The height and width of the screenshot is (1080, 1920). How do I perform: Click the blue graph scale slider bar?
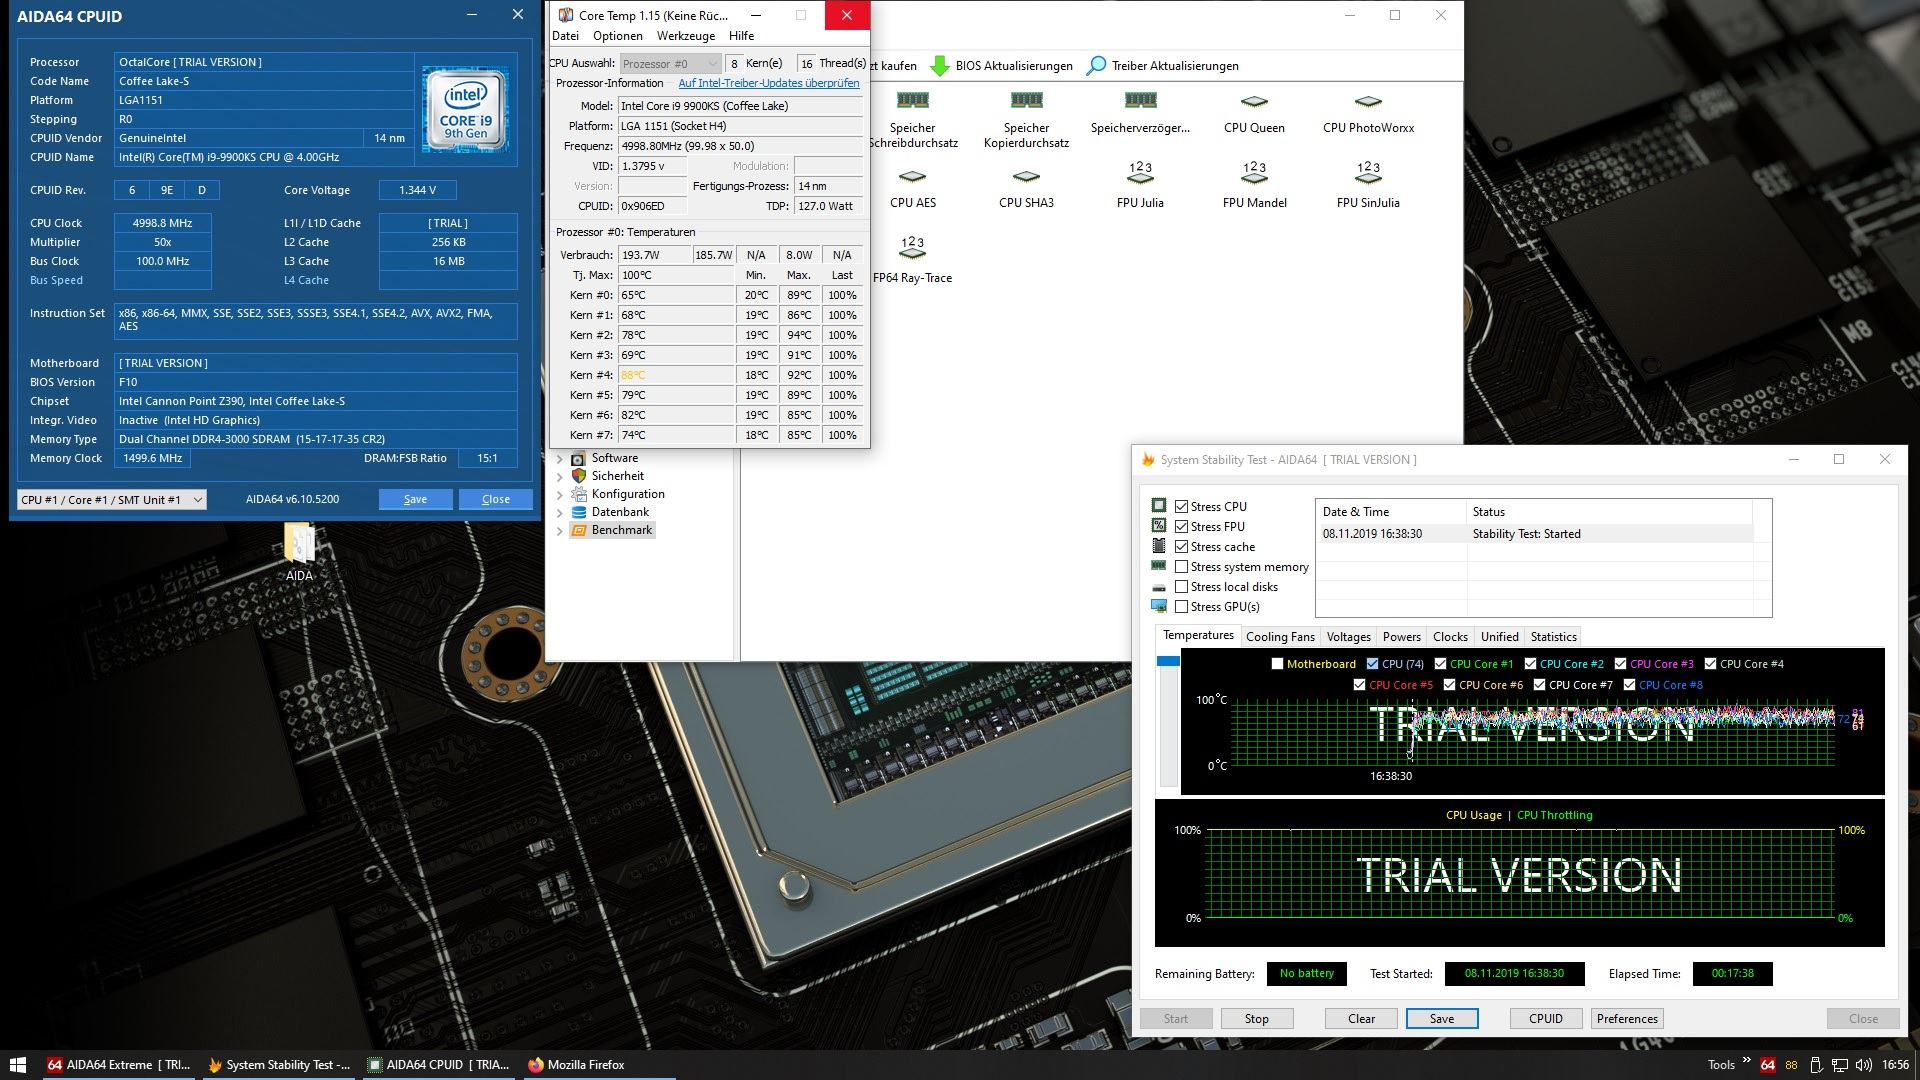click(1168, 661)
